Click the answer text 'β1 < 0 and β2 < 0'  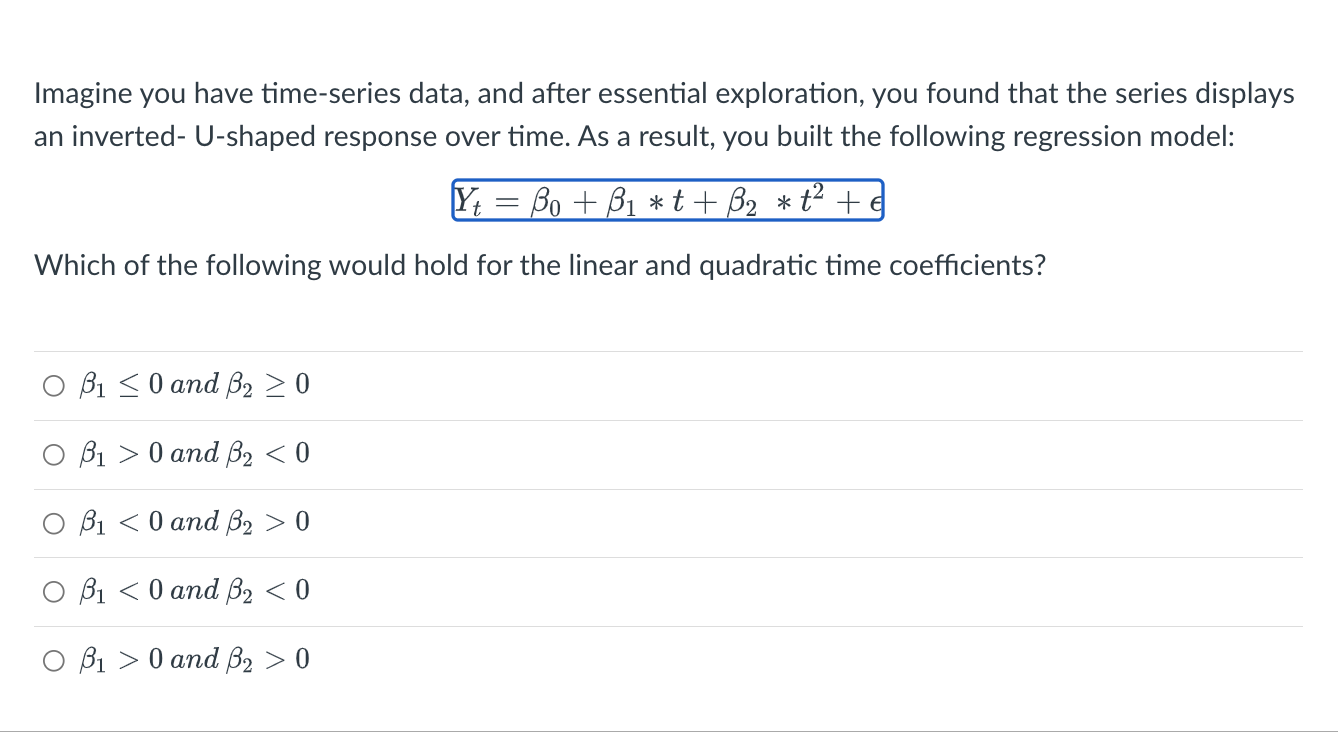click(x=195, y=591)
